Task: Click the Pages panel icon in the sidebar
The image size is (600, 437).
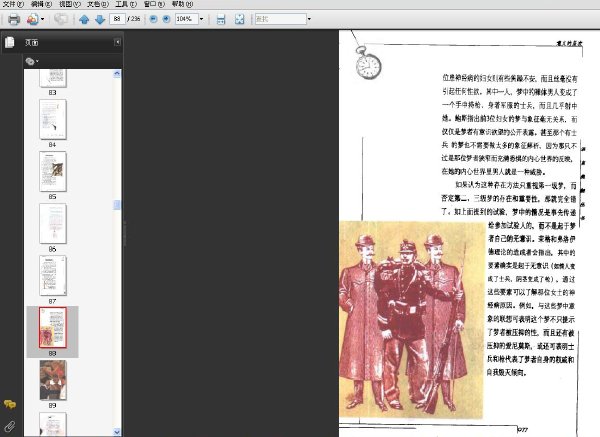Action: pos(10,42)
